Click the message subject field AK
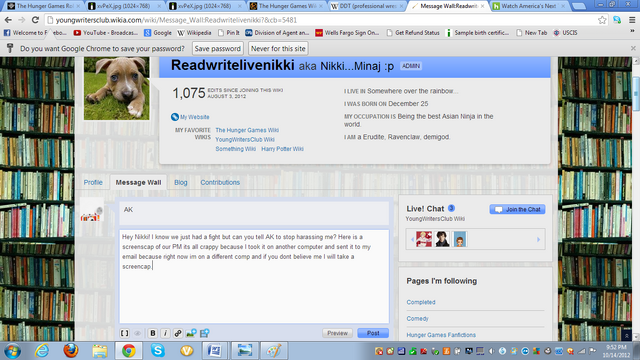The image size is (640, 360). click(254, 212)
